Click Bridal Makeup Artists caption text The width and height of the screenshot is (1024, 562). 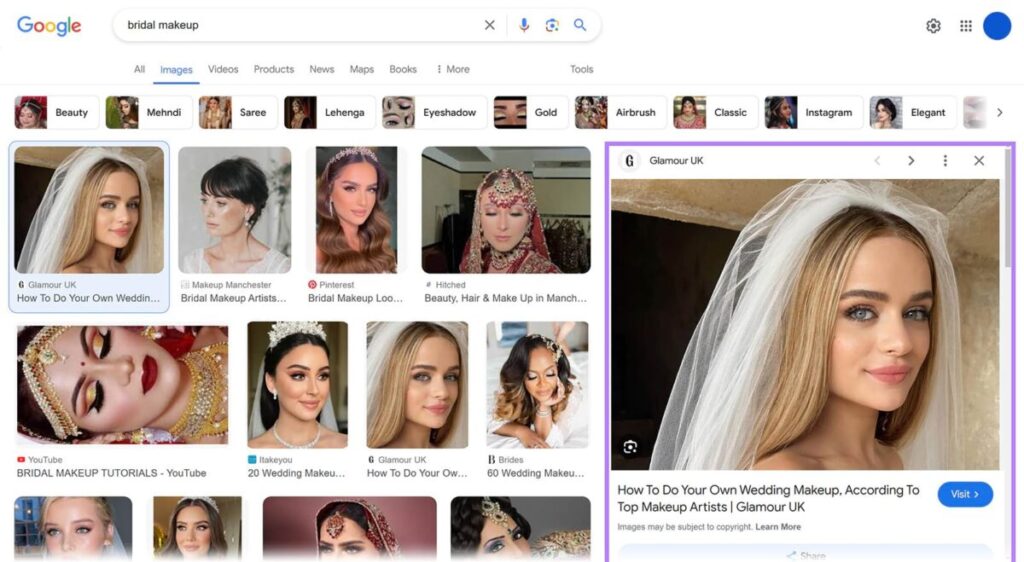[x=233, y=298]
